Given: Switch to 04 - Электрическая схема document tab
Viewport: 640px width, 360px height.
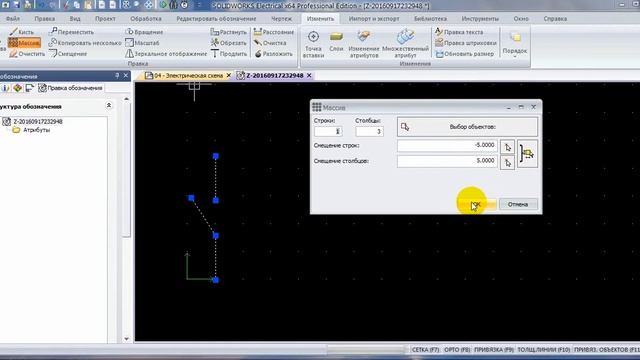Looking at the screenshot, I should tap(184, 76).
